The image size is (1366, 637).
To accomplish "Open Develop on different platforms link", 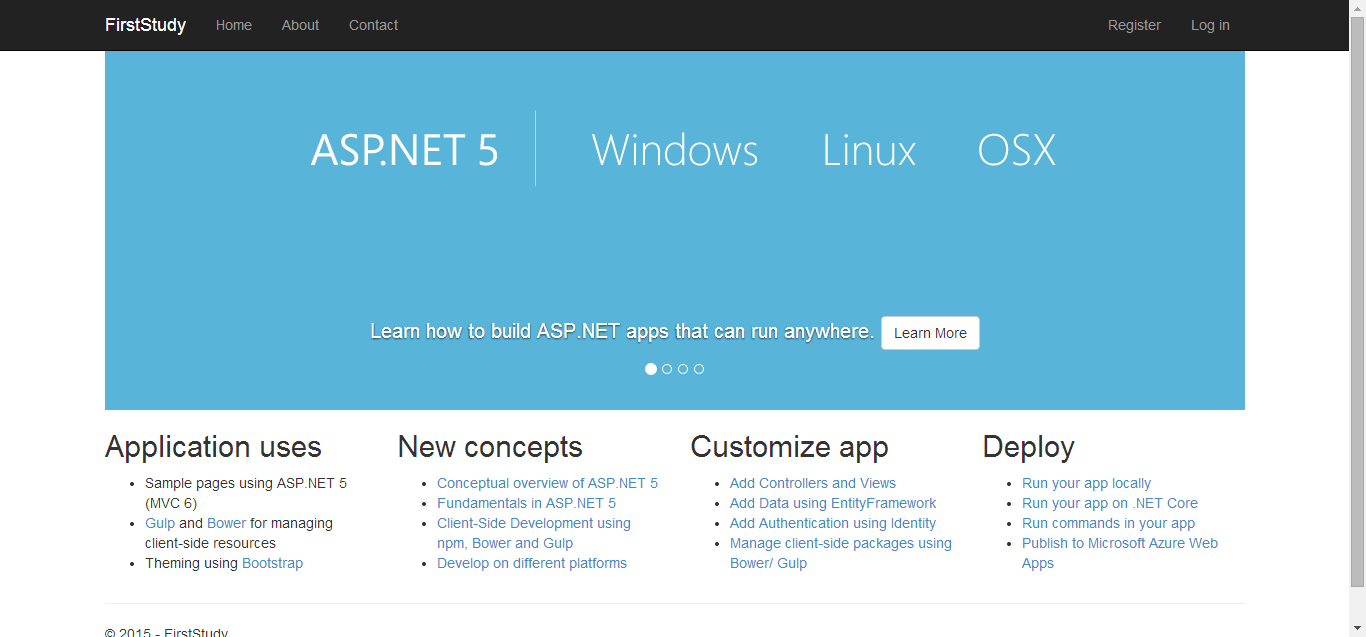I will click(x=532, y=563).
